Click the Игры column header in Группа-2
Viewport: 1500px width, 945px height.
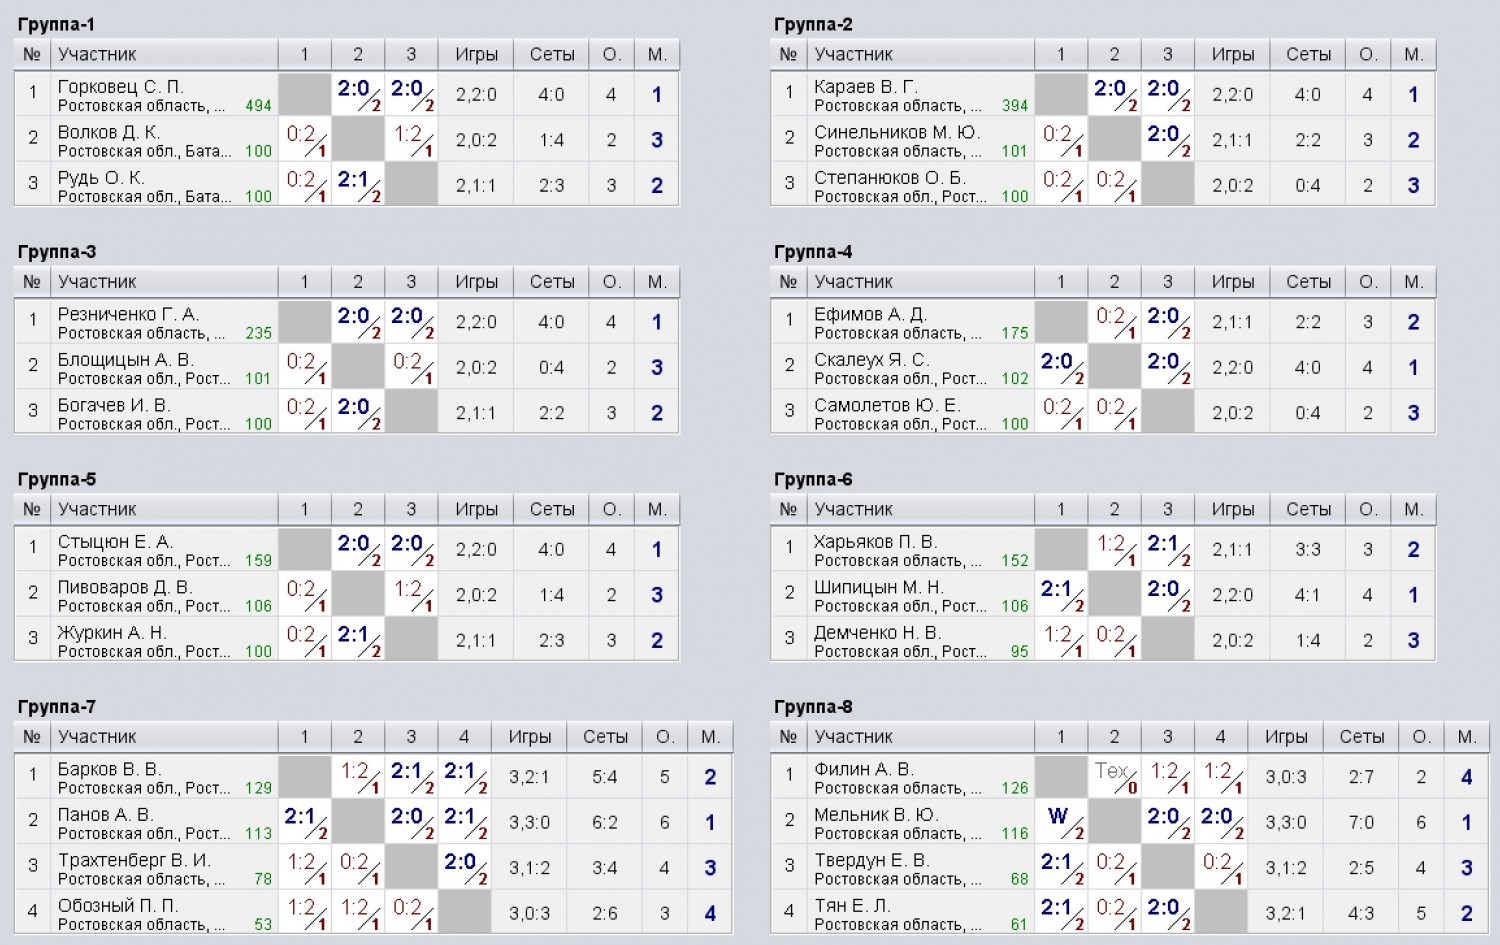(x=1233, y=54)
